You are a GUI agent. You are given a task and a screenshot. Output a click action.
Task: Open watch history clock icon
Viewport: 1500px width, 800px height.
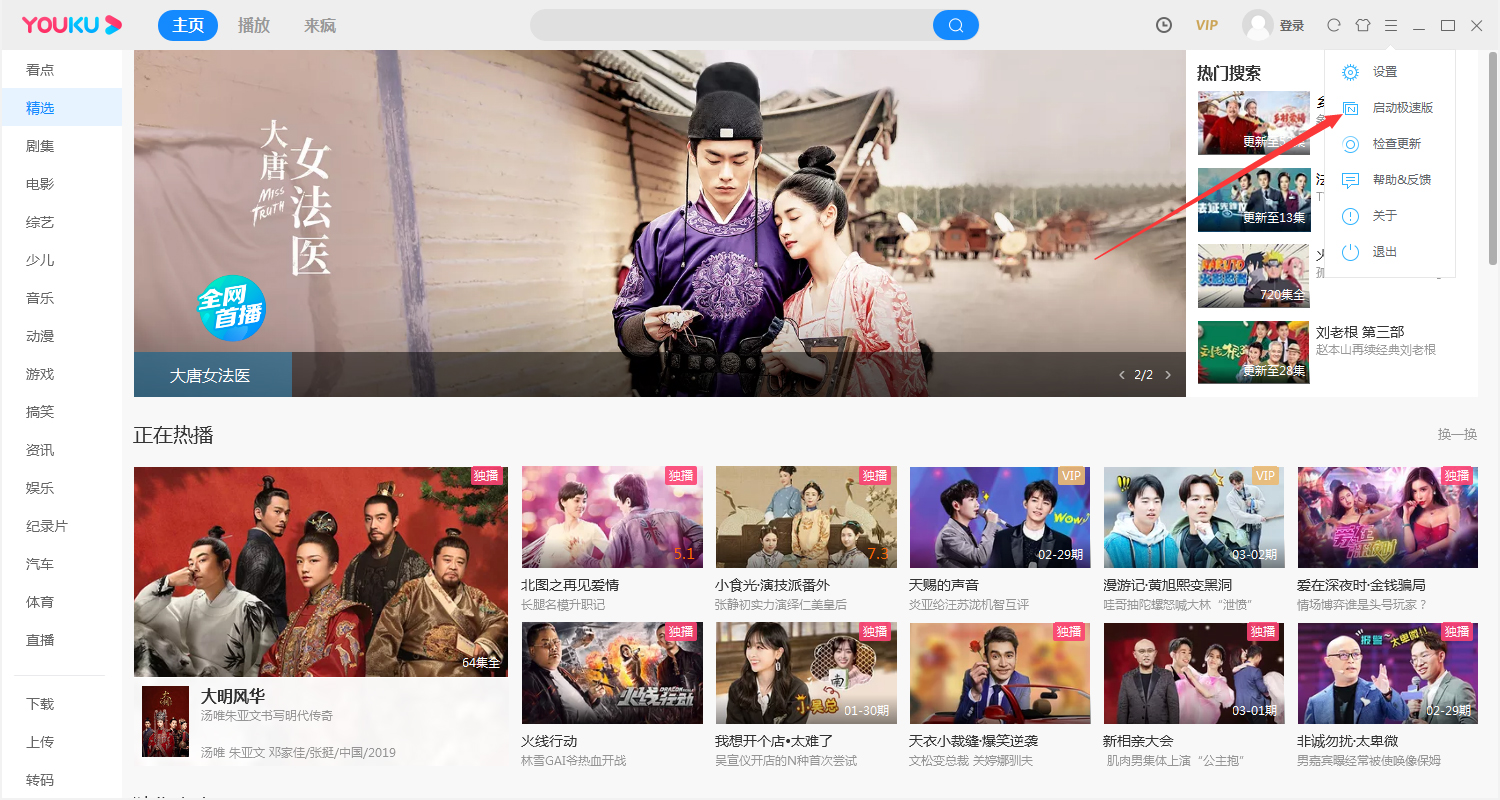pyautogui.click(x=1164, y=25)
